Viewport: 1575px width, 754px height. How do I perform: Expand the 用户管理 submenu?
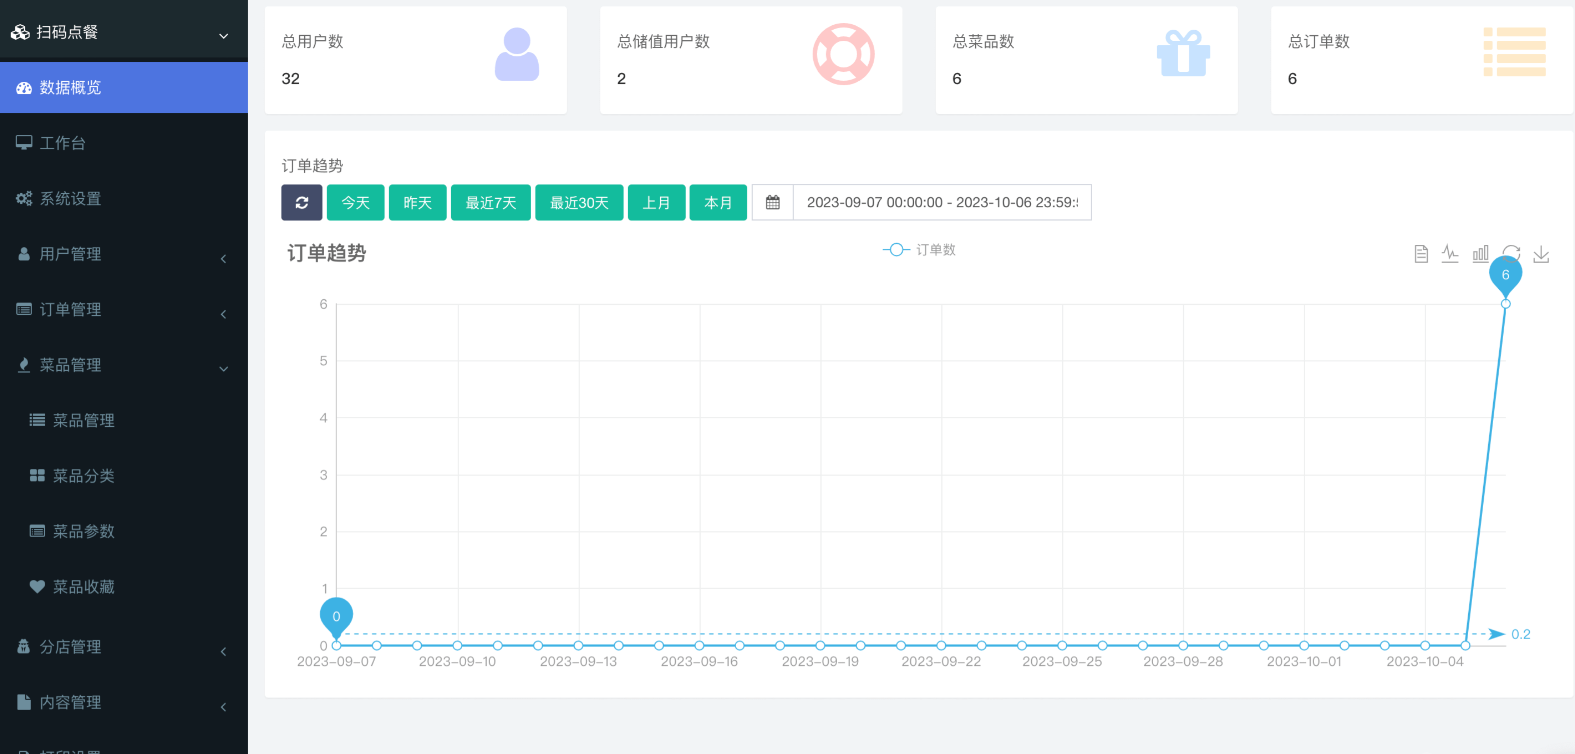coord(124,254)
